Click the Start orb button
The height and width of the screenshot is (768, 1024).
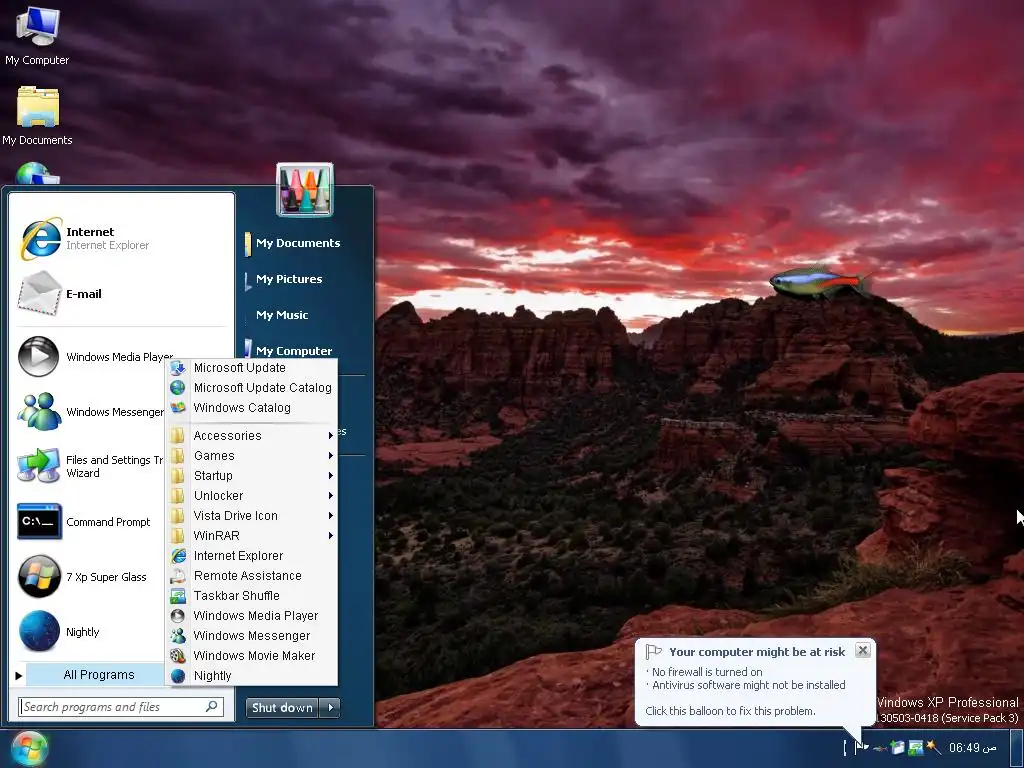pos(29,748)
